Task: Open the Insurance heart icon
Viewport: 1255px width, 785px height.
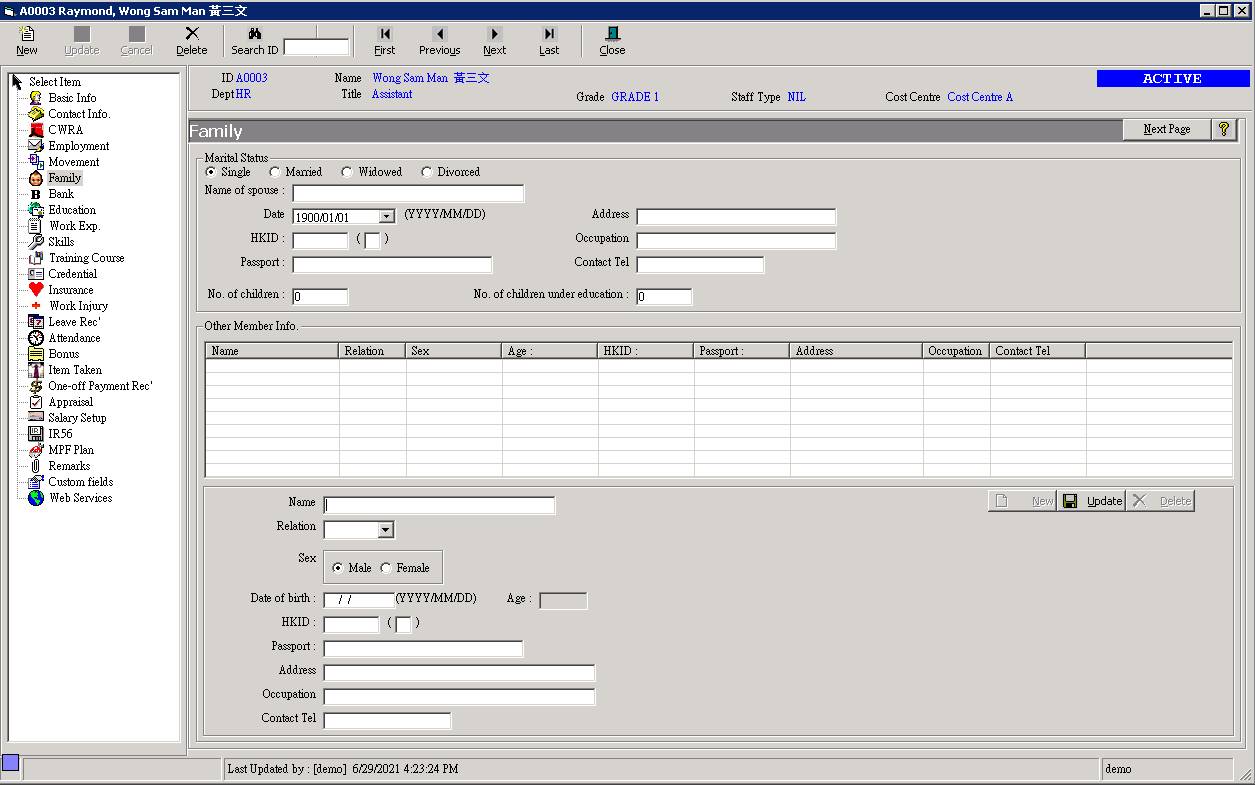Action: (36, 290)
